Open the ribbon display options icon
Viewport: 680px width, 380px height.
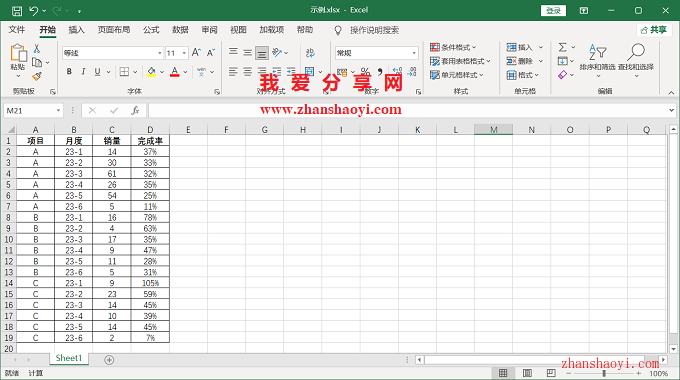[584, 10]
